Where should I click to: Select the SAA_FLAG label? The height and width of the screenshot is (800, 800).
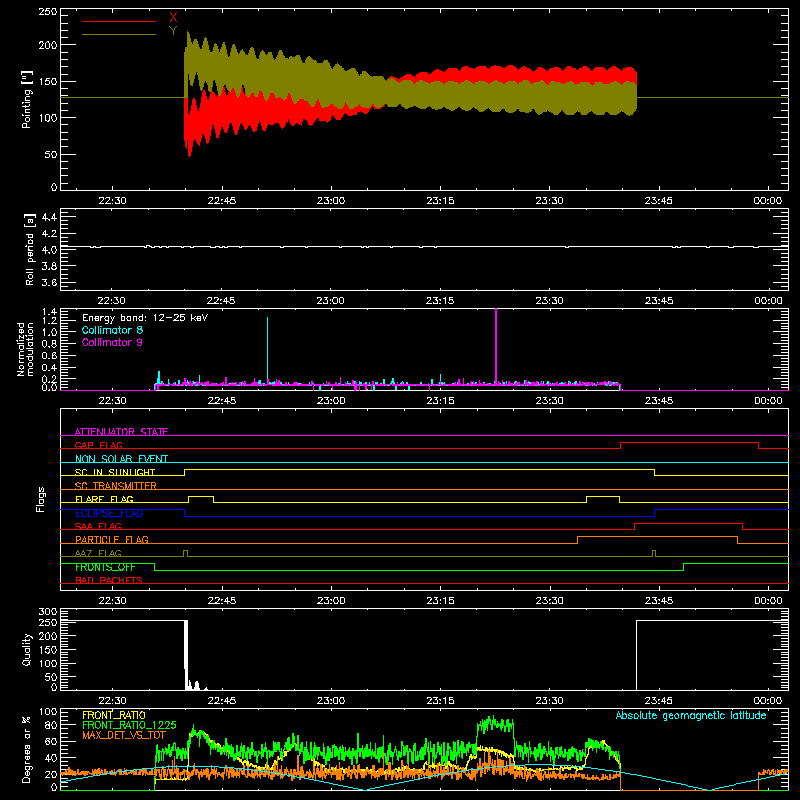pos(98,526)
